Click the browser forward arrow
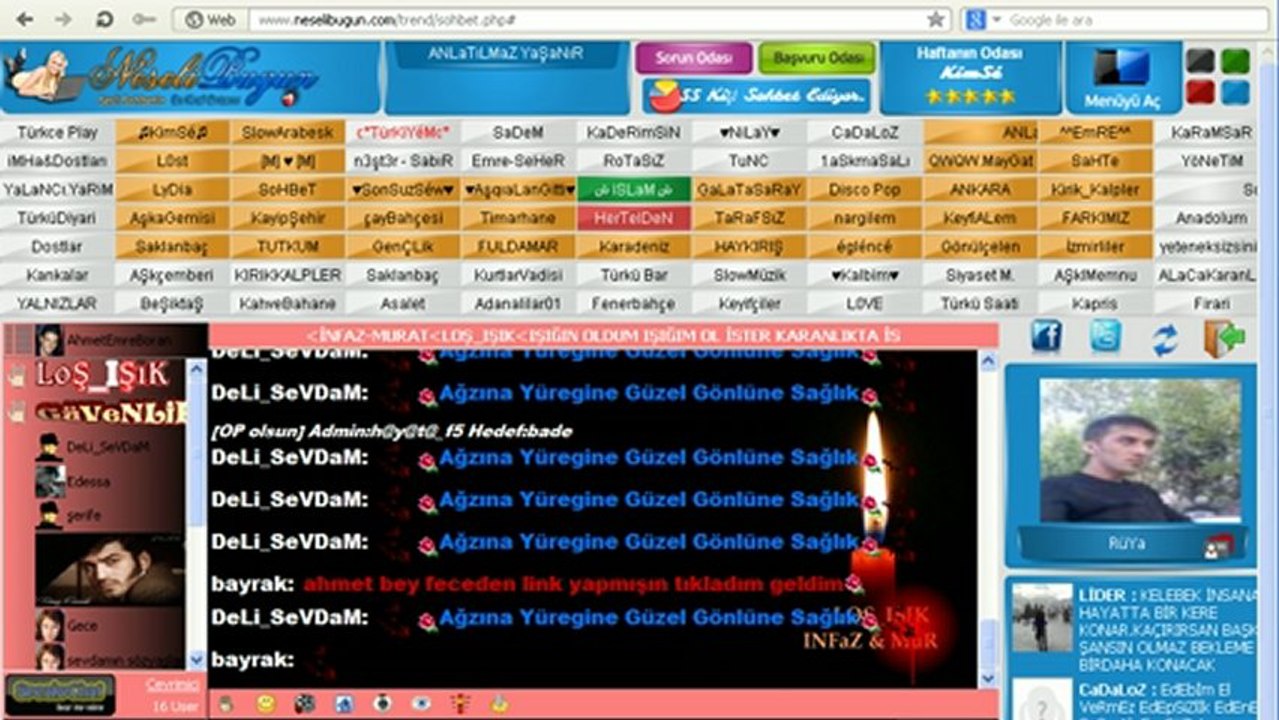This screenshot has width=1279, height=720. [x=62, y=19]
